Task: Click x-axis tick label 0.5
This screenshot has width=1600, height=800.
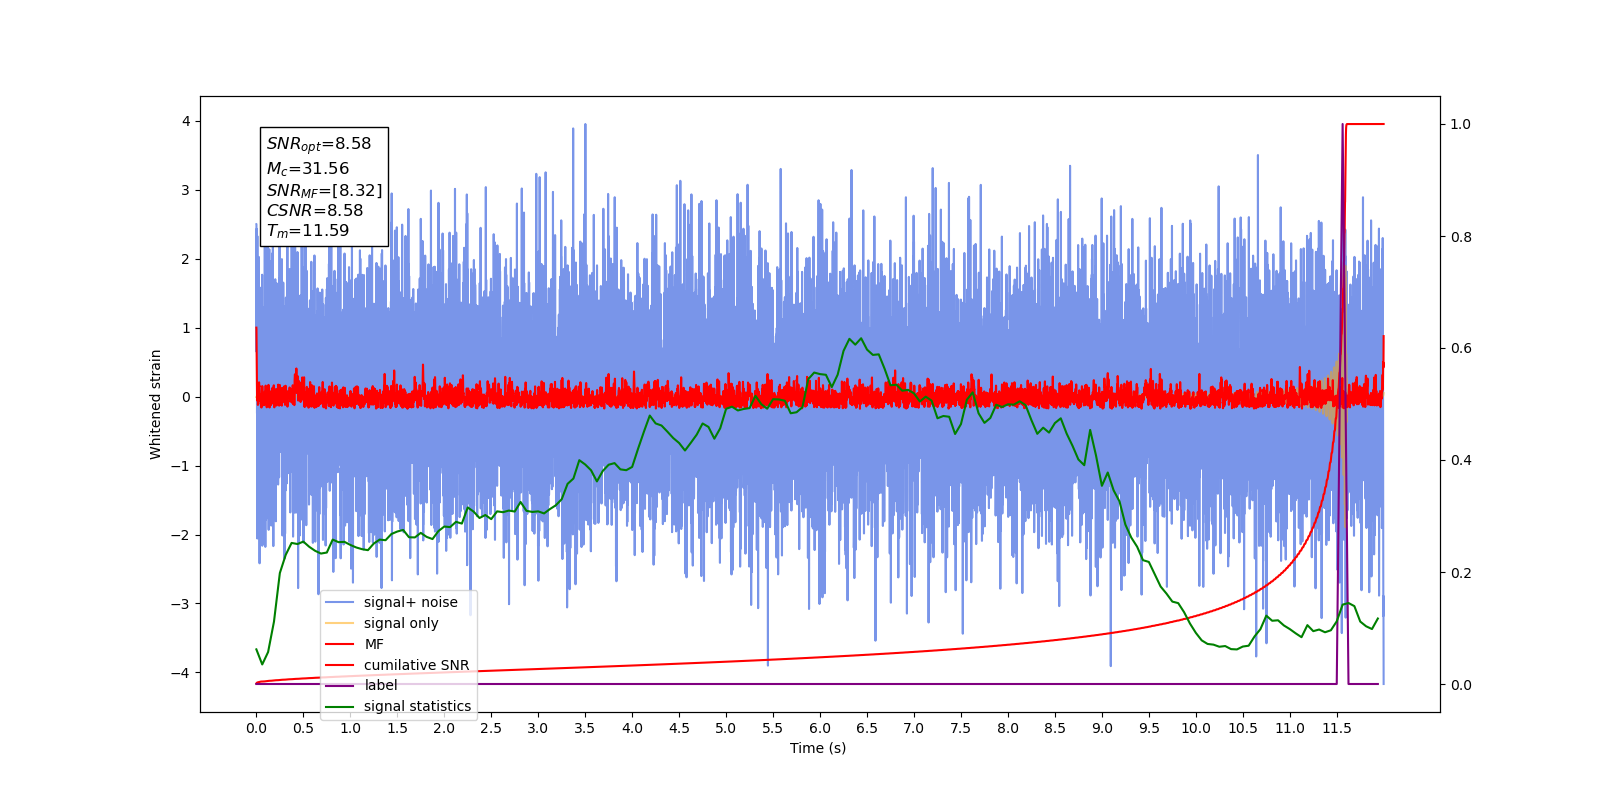Action: [x=303, y=728]
